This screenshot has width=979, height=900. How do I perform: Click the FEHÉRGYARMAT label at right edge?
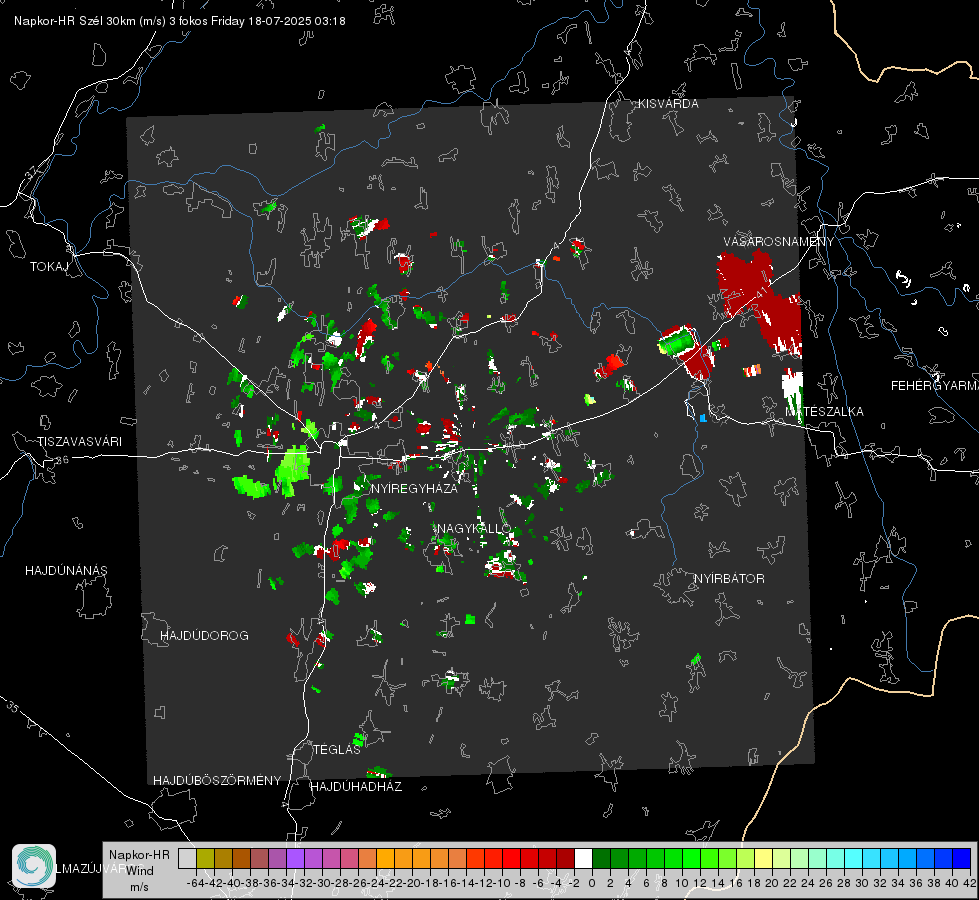pos(934,385)
